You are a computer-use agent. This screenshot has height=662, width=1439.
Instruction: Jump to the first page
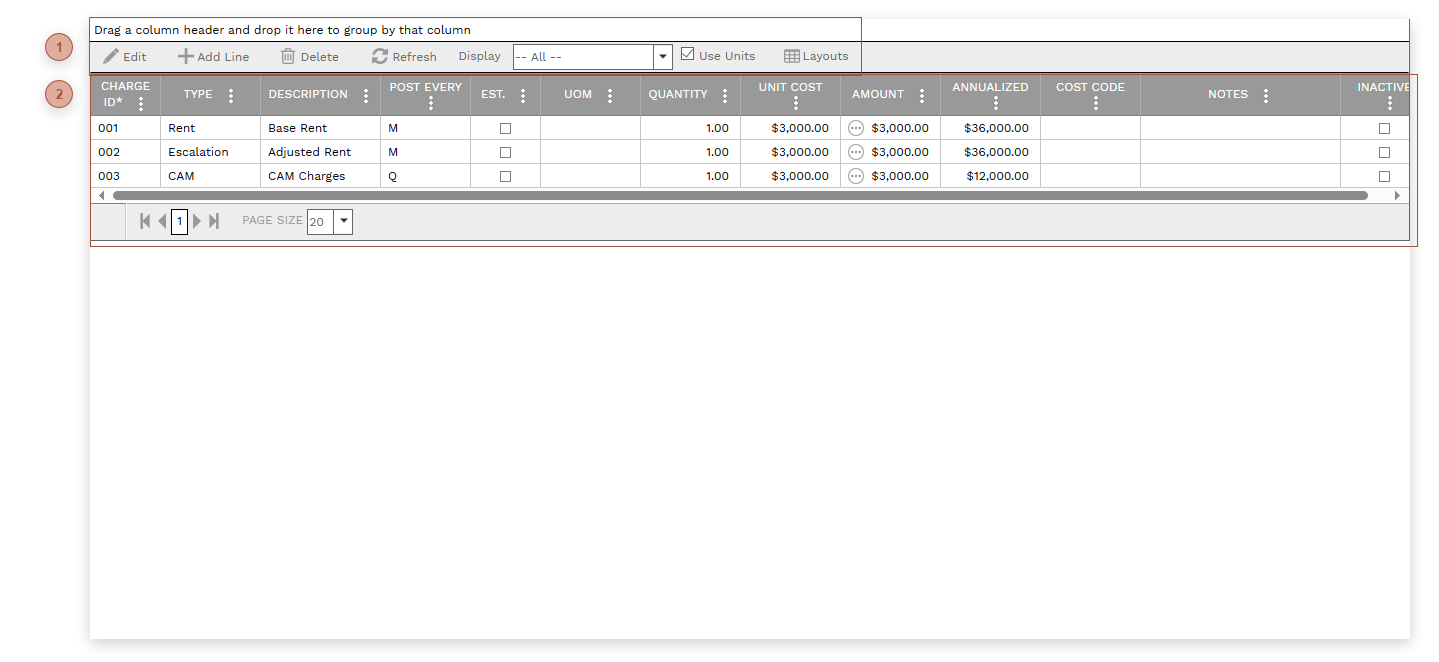pos(144,221)
